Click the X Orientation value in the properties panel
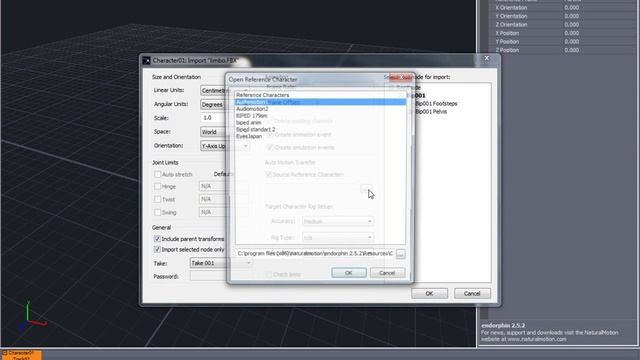 click(x=571, y=8)
